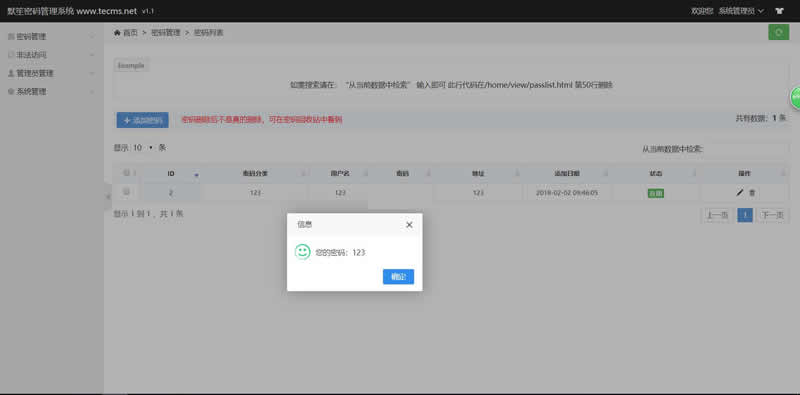Screen dimensions: 800x395
Task: Click the 添加密码 button
Action: pyautogui.click(x=142, y=120)
